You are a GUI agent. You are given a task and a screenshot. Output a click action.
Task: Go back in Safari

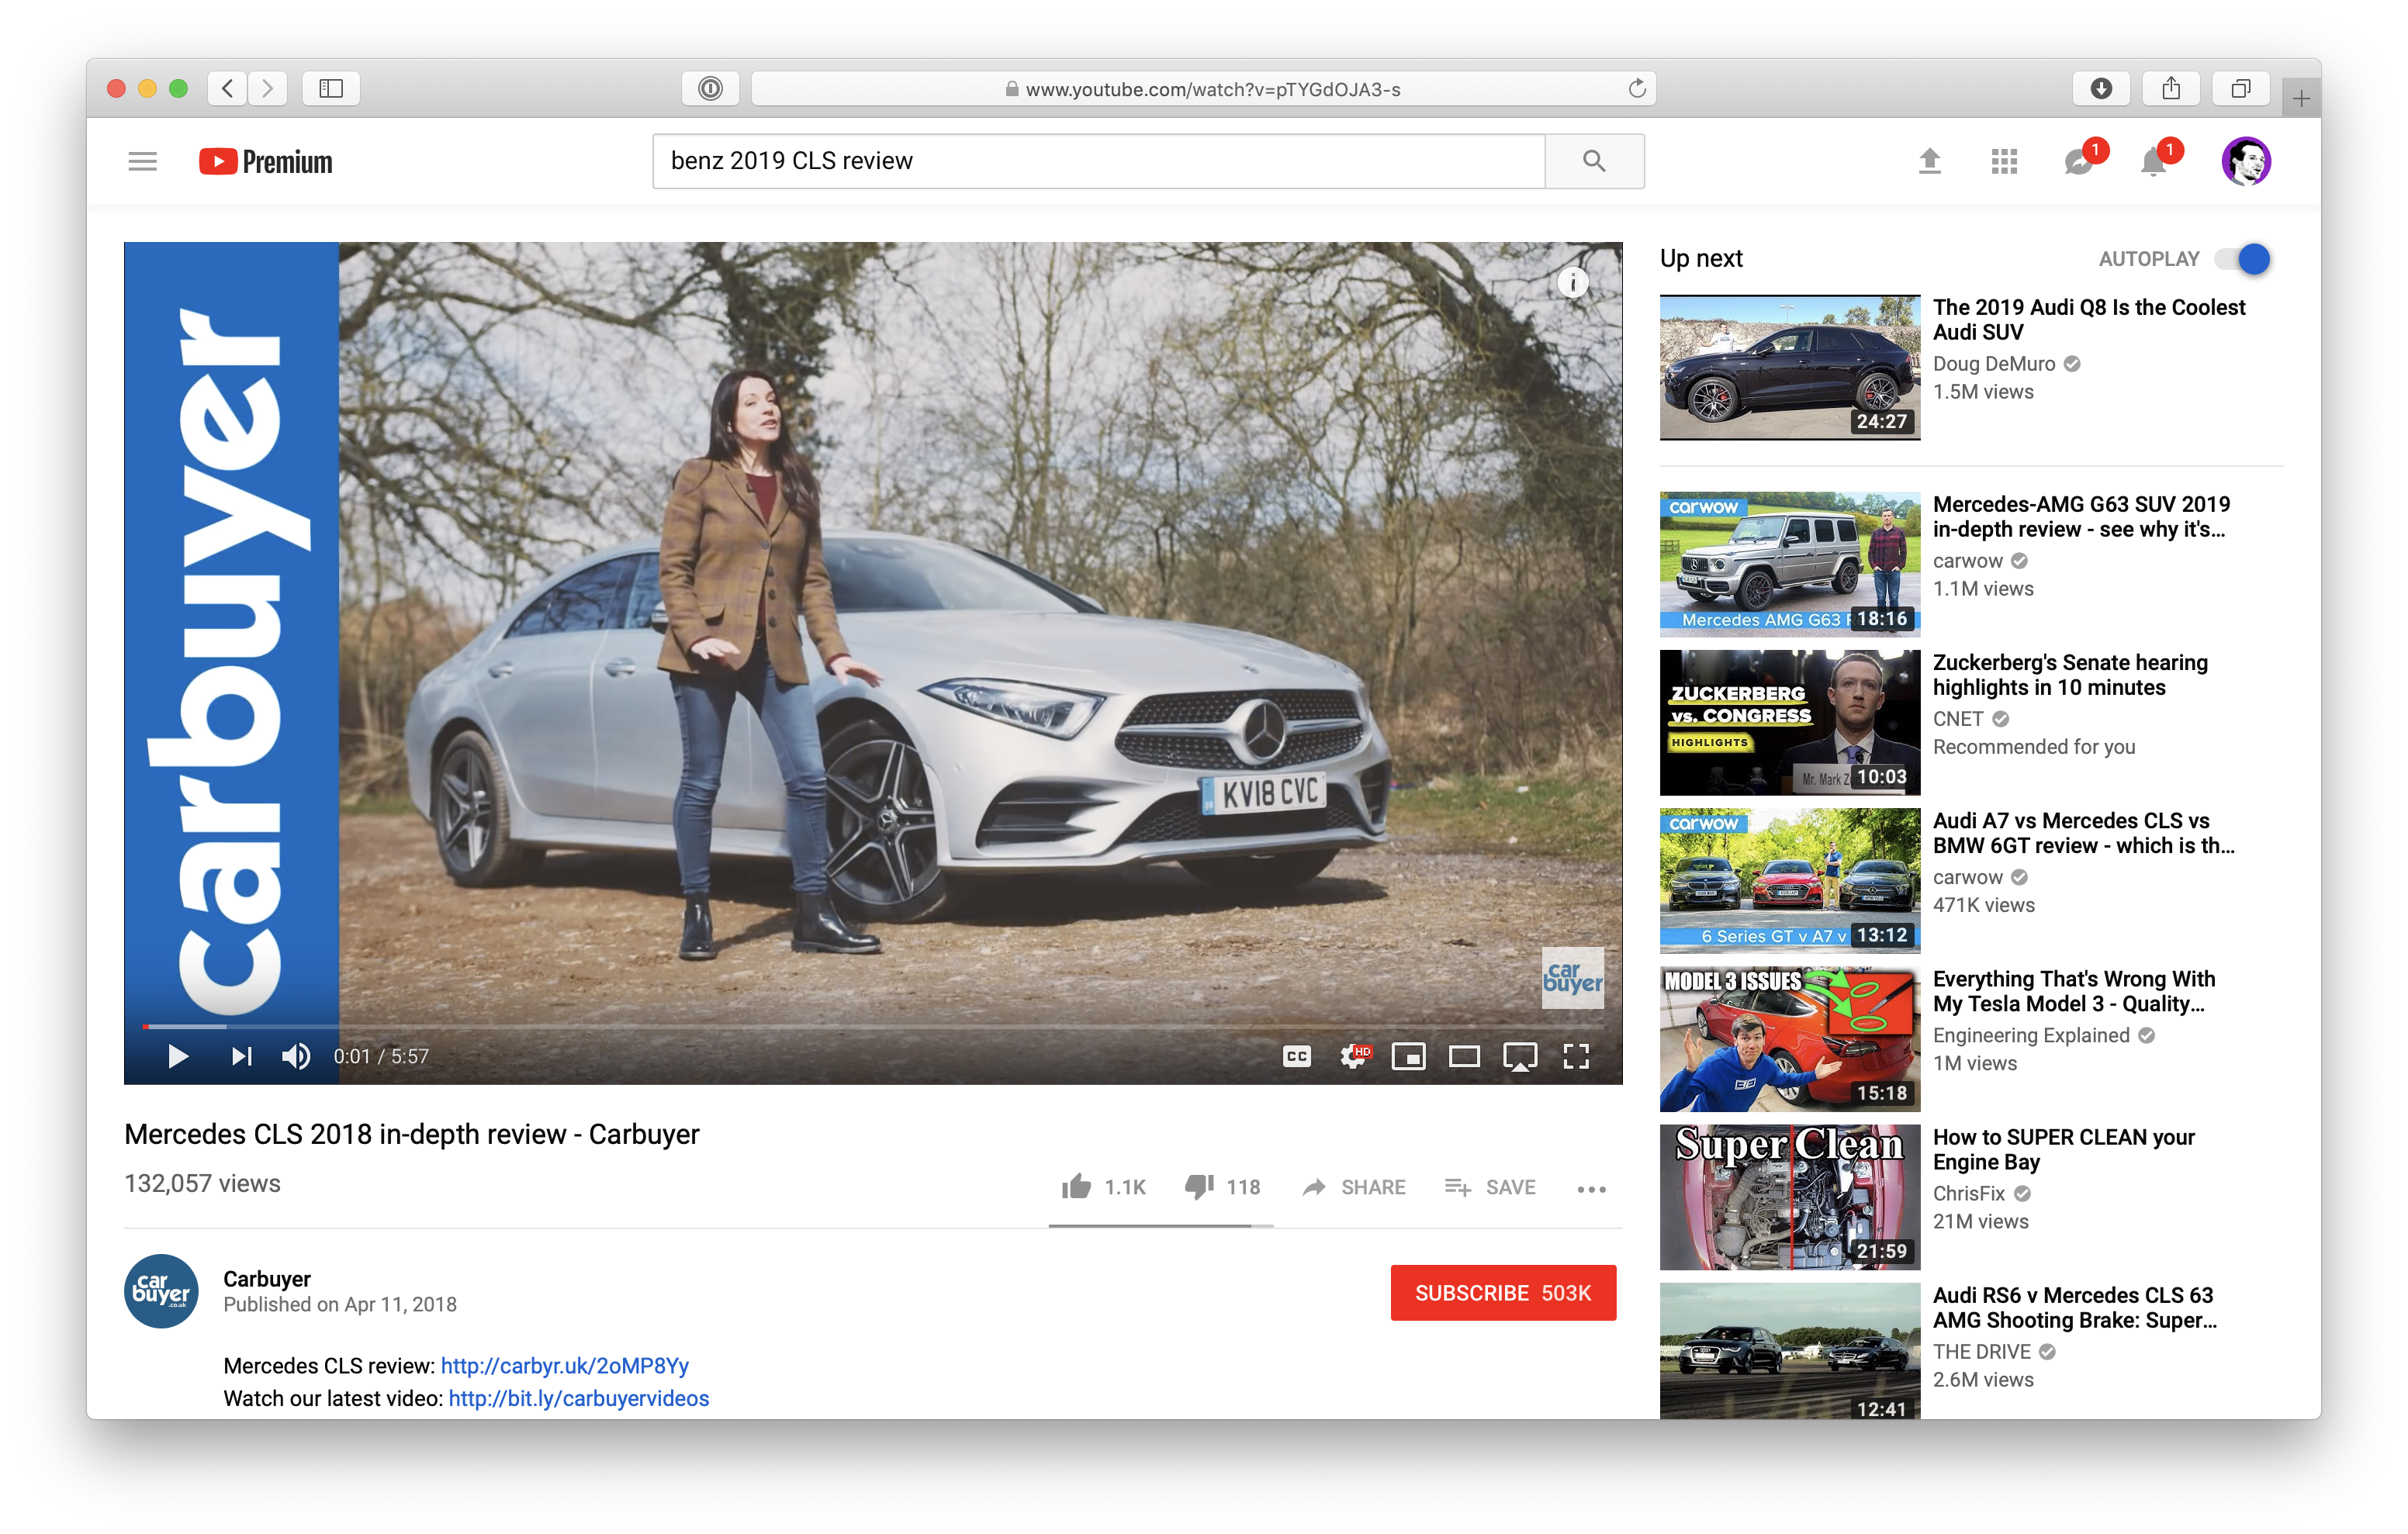click(228, 89)
